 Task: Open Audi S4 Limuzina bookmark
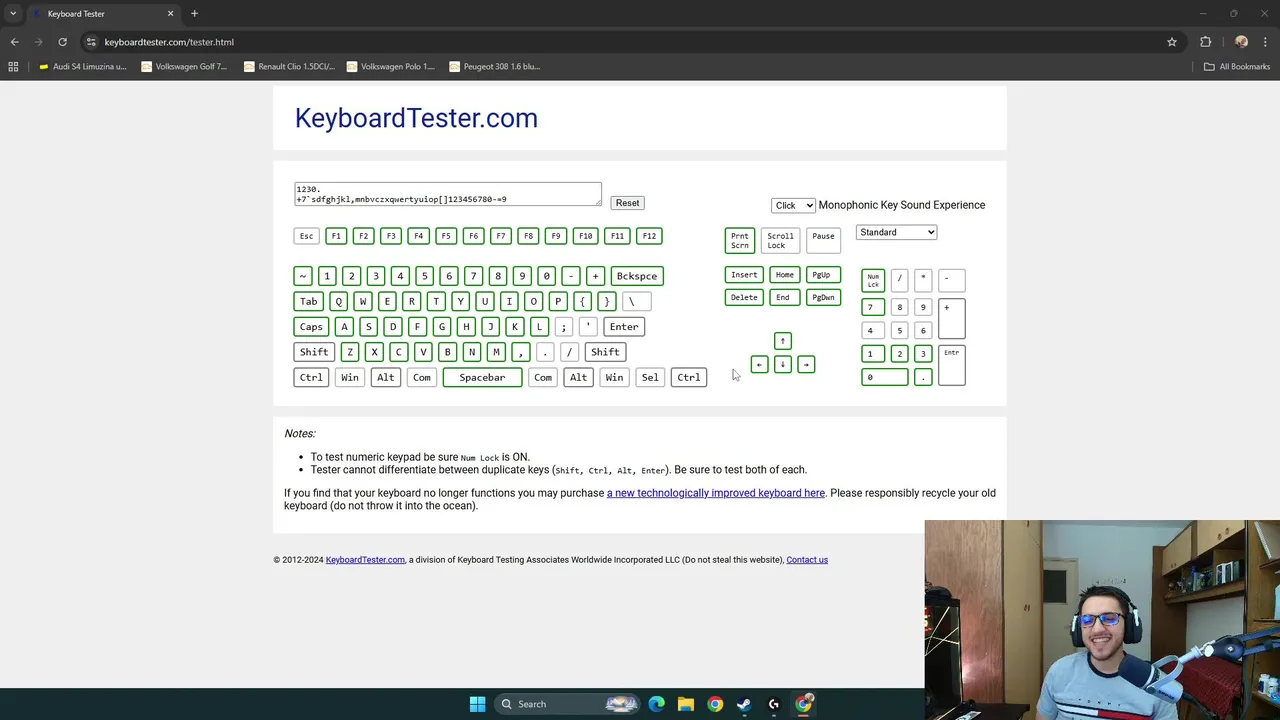(82, 67)
